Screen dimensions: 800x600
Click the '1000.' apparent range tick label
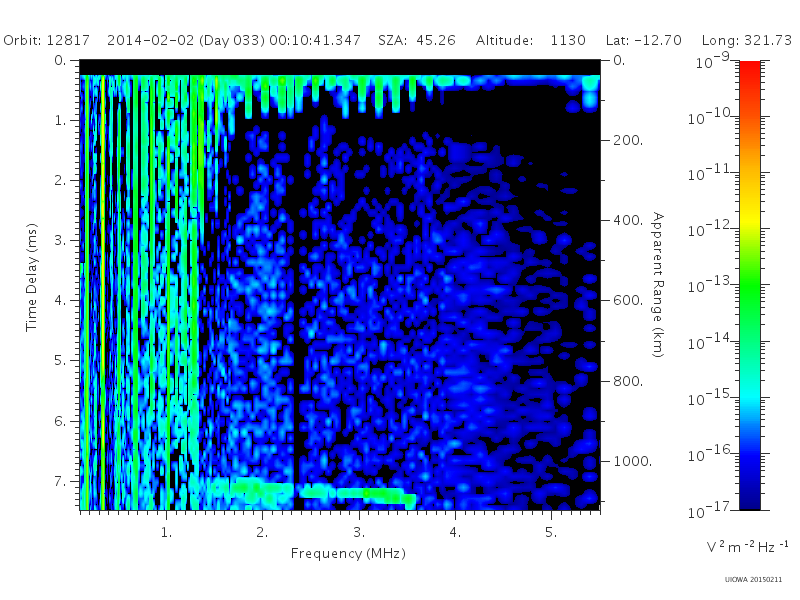pyautogui.click(x=633, y=461)
